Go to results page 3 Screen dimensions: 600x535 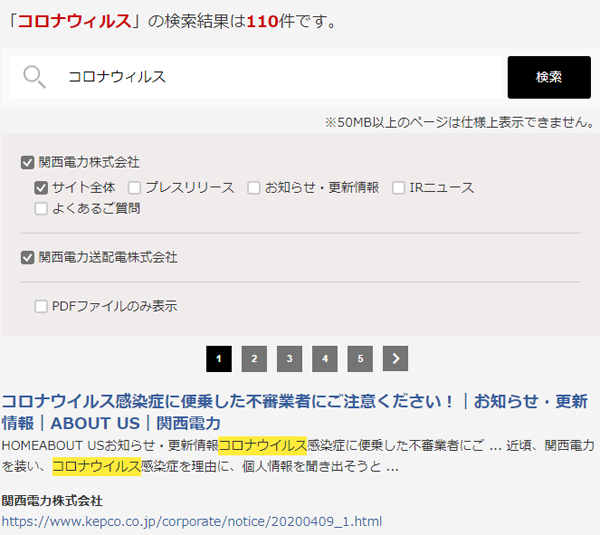pos(290,359)
